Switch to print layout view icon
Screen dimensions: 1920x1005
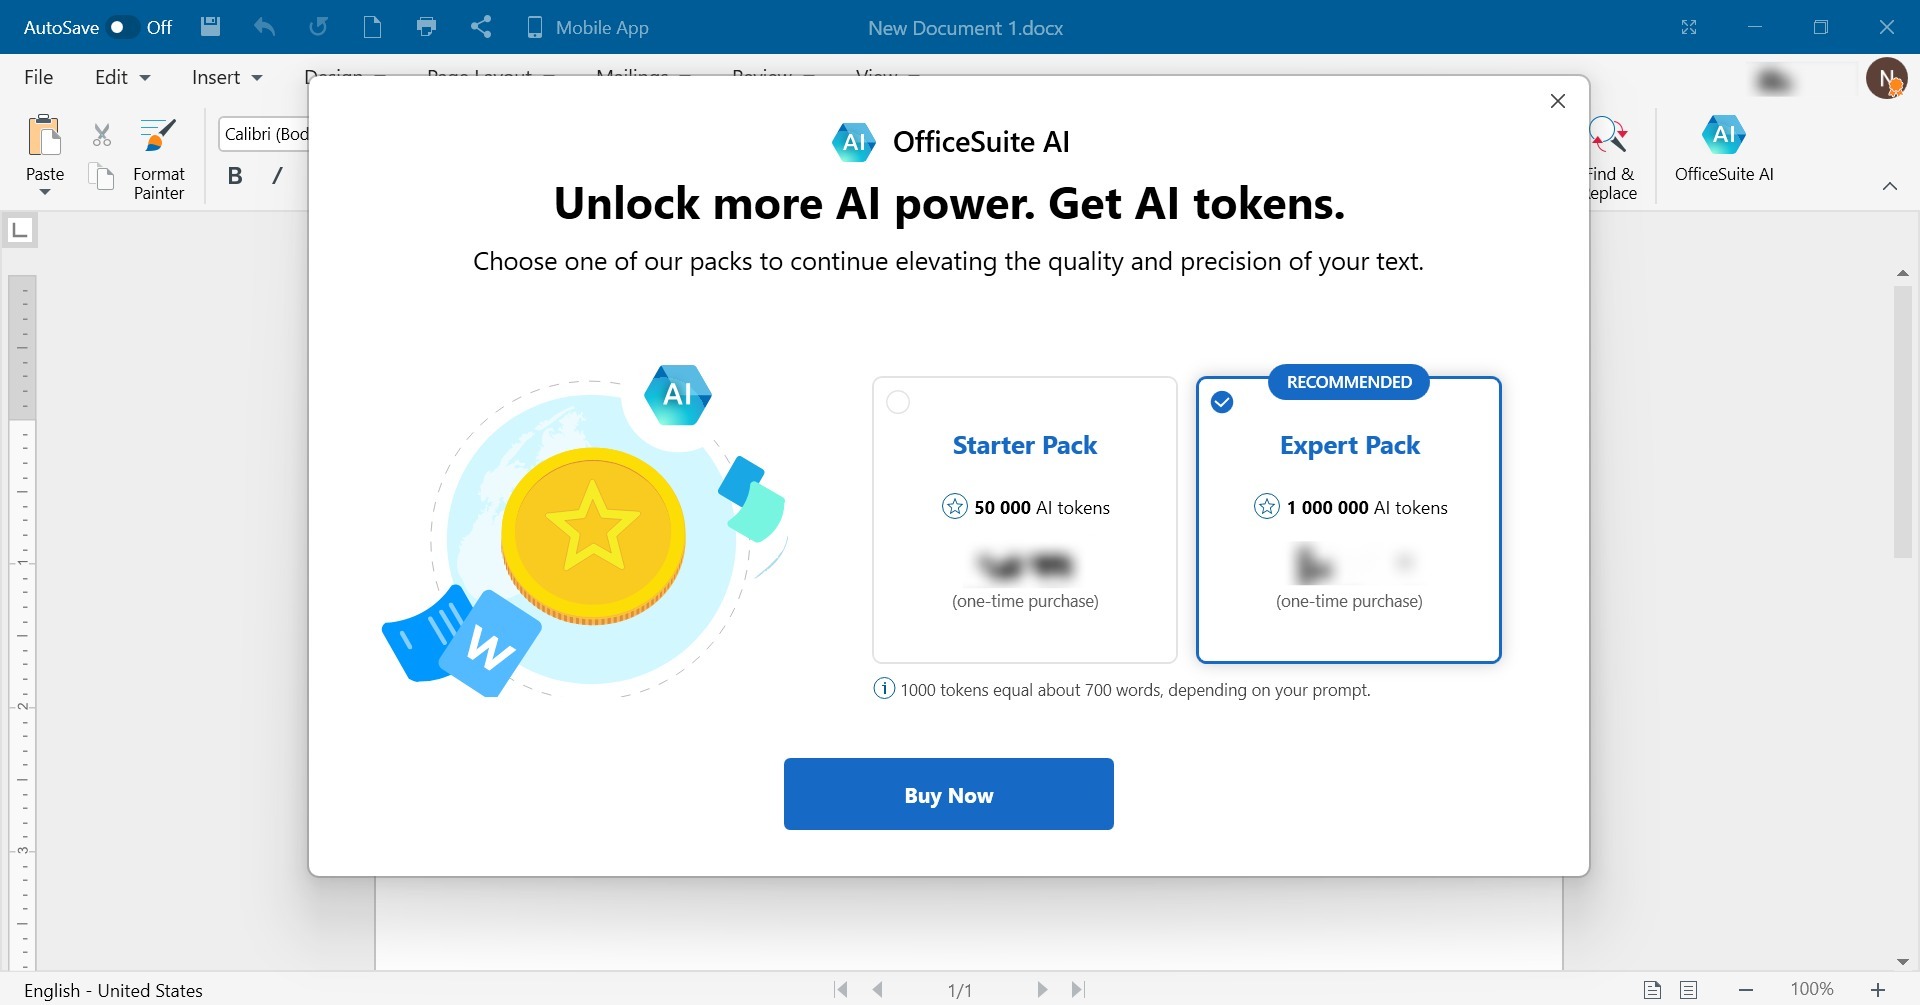click(1653, 990)
